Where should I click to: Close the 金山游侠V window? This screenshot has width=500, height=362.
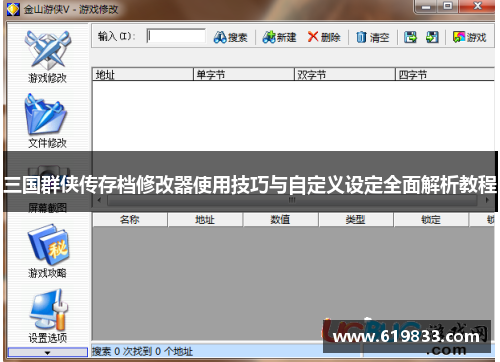click(477, 6)
